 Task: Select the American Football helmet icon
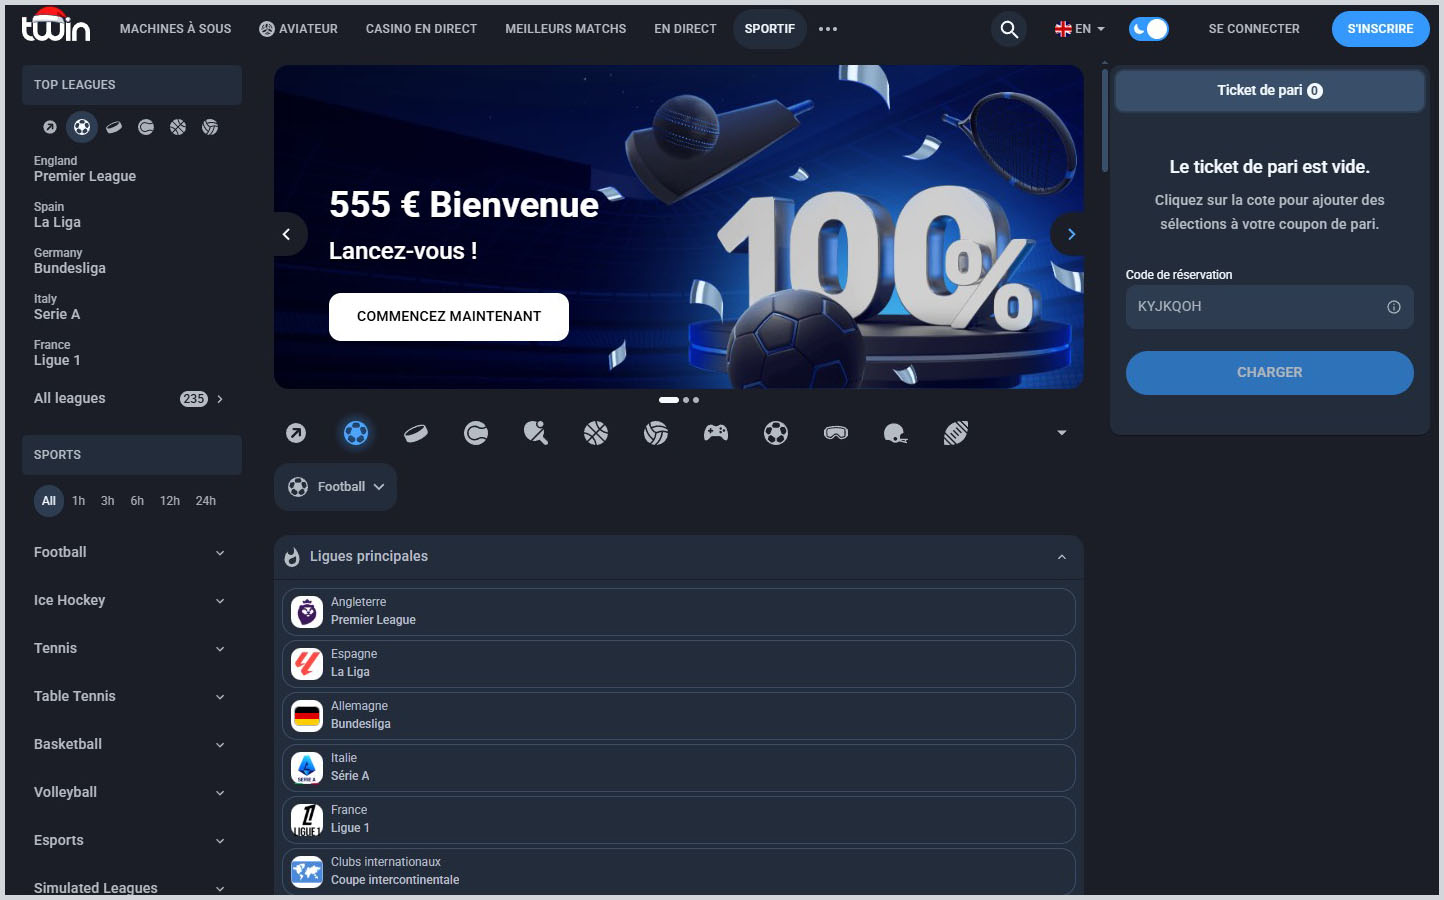coord(896,432)
